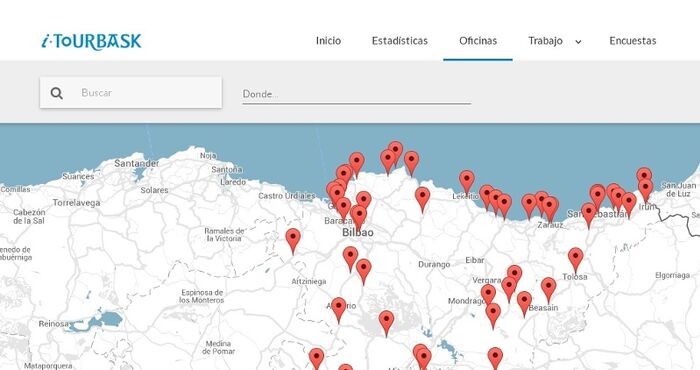Click the Eibar map label
The image size is (700, 370).
coord(475,260)
